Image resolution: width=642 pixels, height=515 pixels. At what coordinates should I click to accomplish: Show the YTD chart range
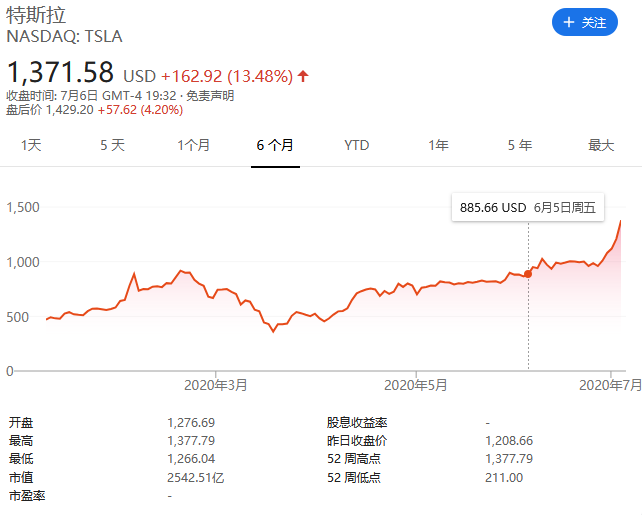pyautogui.click(x=356, y=145)
